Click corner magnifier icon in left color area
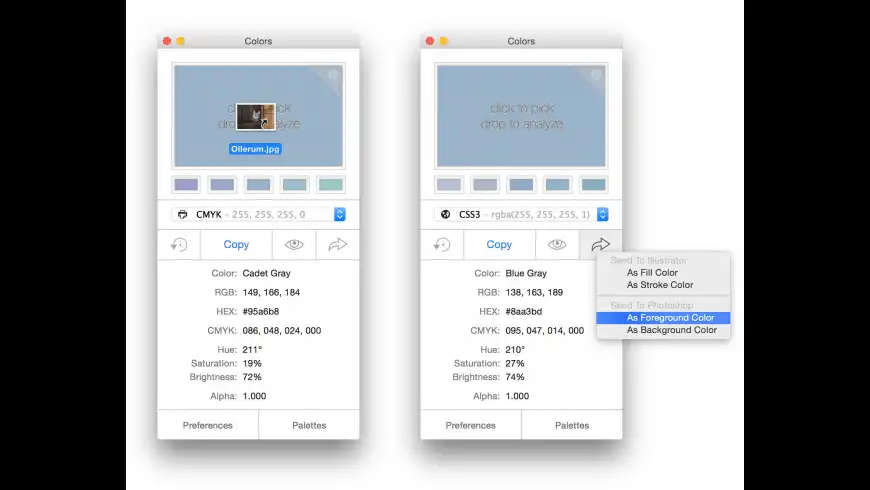870x490 pixels. [x=332, y=75]
